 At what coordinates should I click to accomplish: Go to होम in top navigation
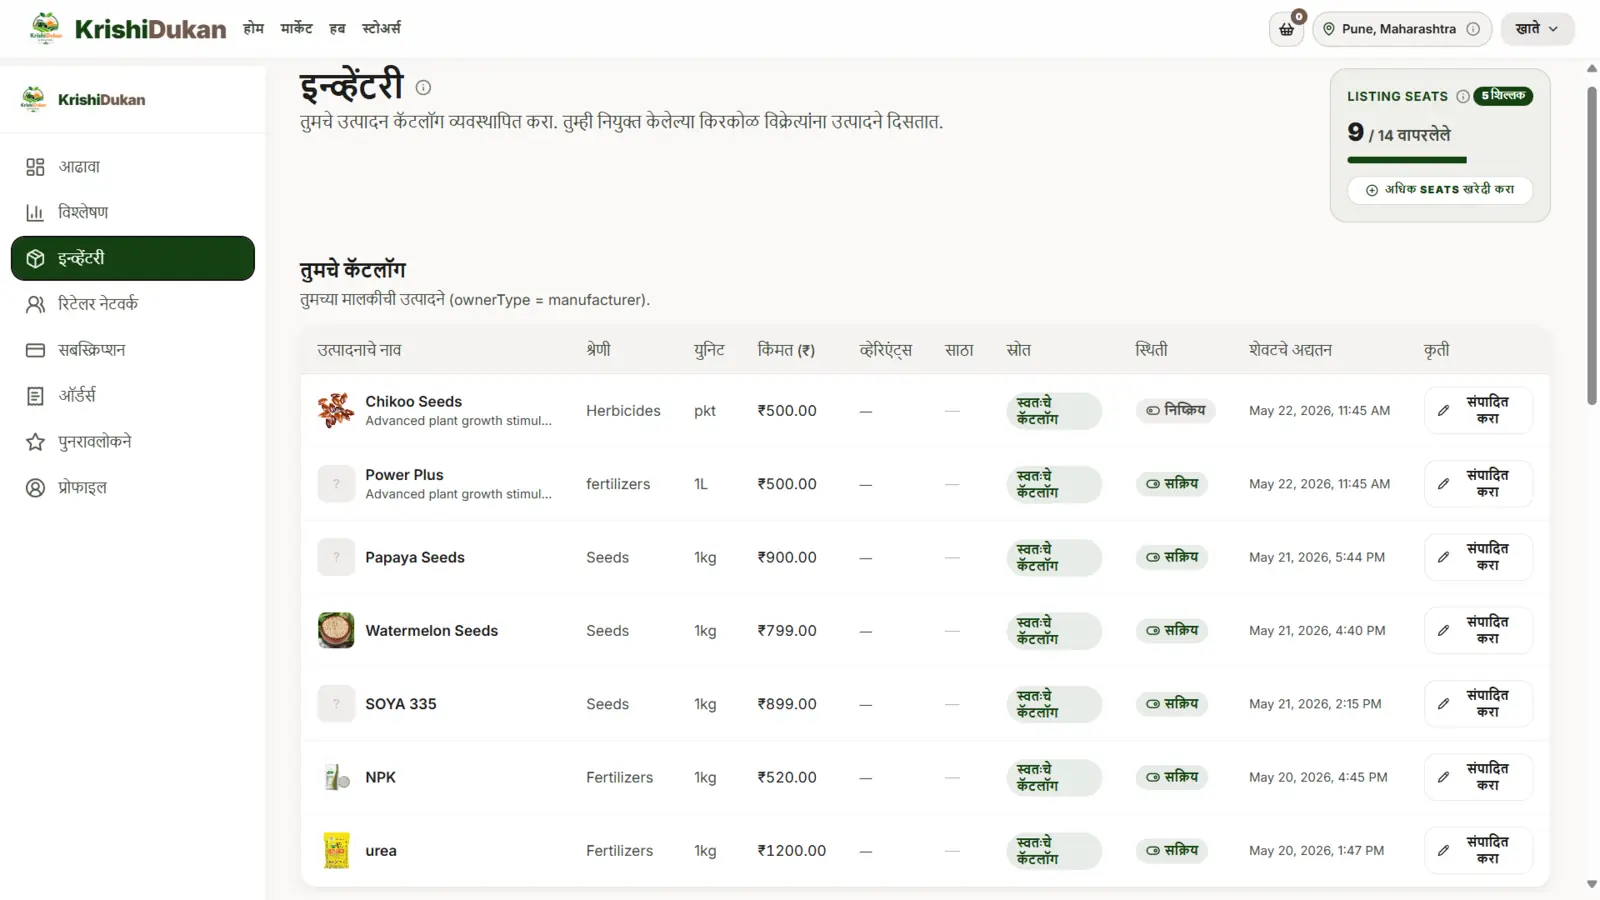point(253,28)
